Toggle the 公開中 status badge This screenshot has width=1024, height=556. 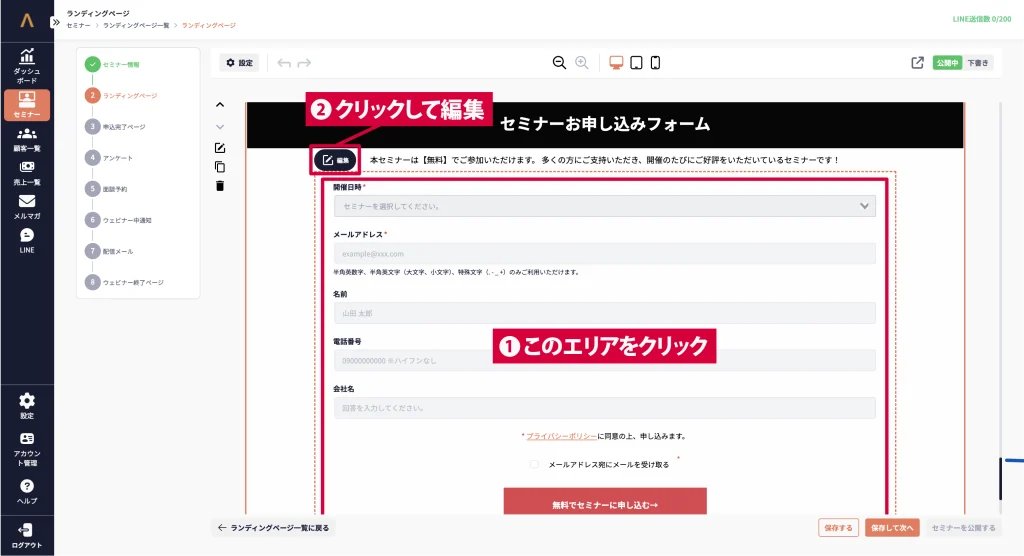click(947, 63)
